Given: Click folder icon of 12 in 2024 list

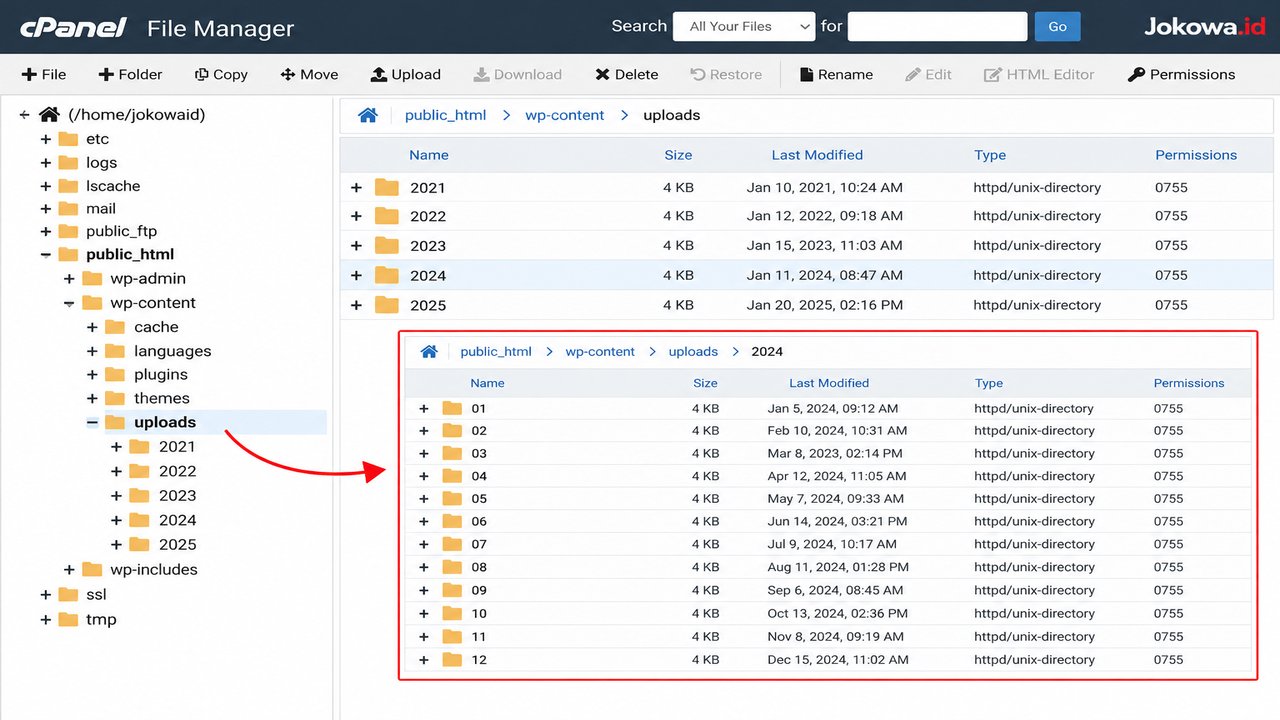Looking at the screenshot, I should point(453,659).
